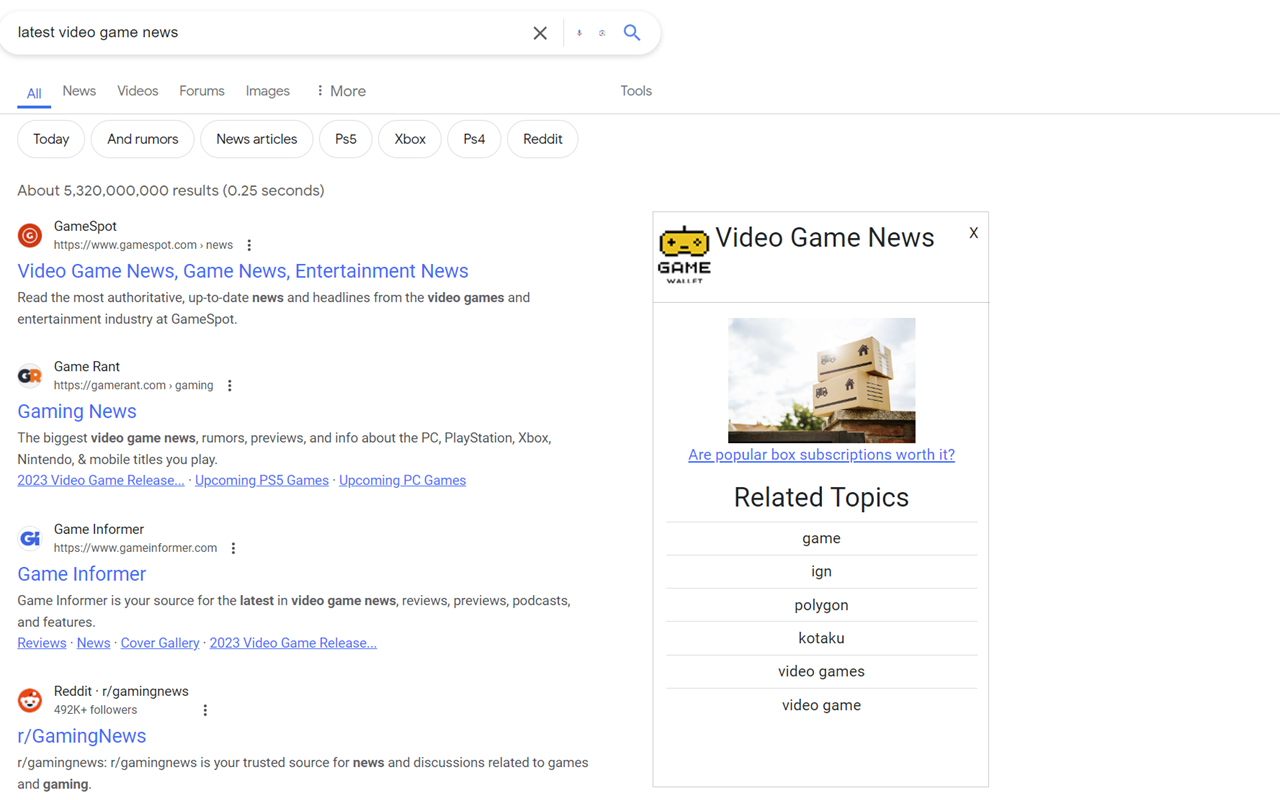Screen dimensions: 1280x800
Task: Select related topic polygon
Action: (x=822, y=605)
